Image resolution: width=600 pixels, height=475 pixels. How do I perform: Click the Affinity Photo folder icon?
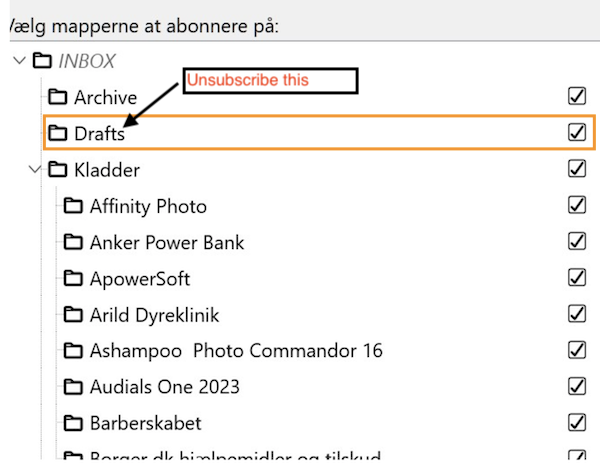(73, 207)
